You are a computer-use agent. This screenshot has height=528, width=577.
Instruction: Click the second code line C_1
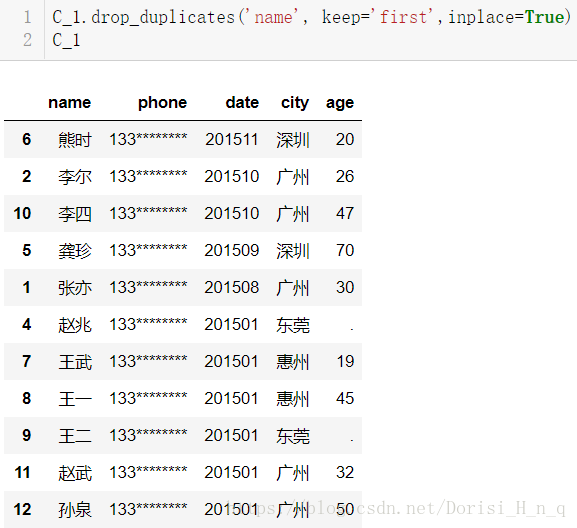tap(66, 40)
